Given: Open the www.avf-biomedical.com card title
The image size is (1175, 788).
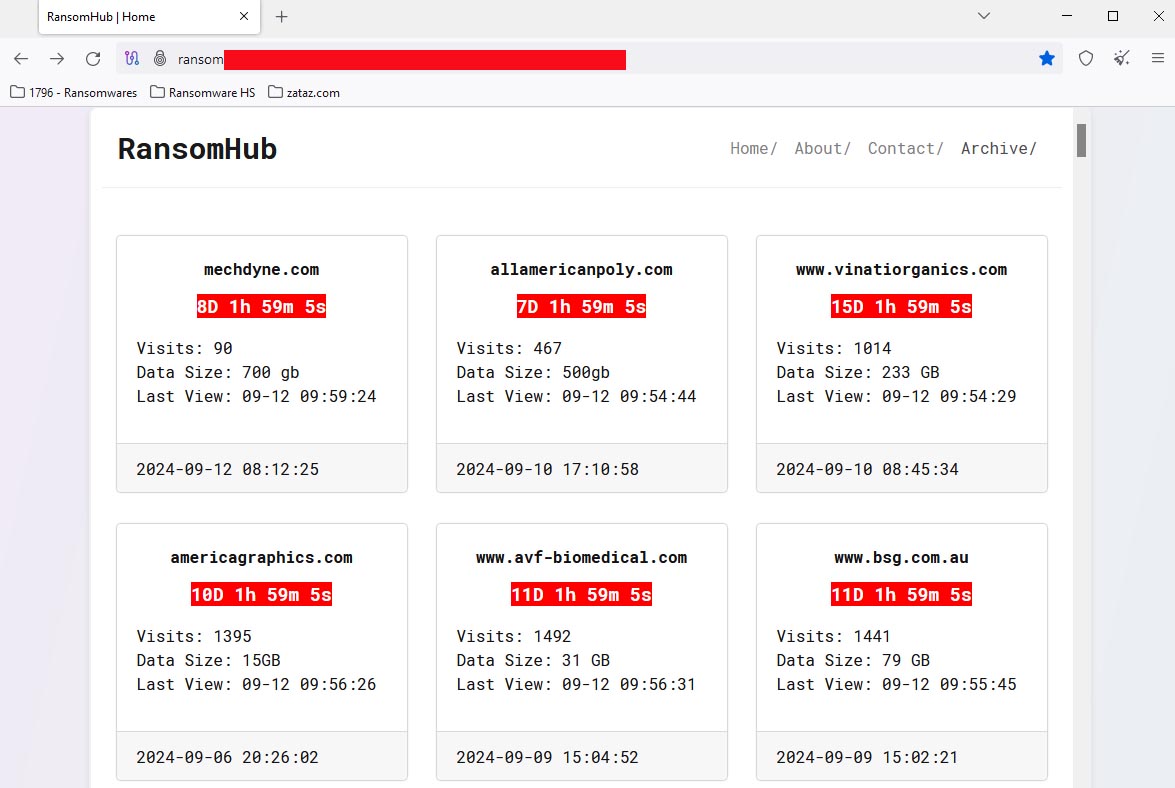Looking at the screenshot, I should point(582,557).
